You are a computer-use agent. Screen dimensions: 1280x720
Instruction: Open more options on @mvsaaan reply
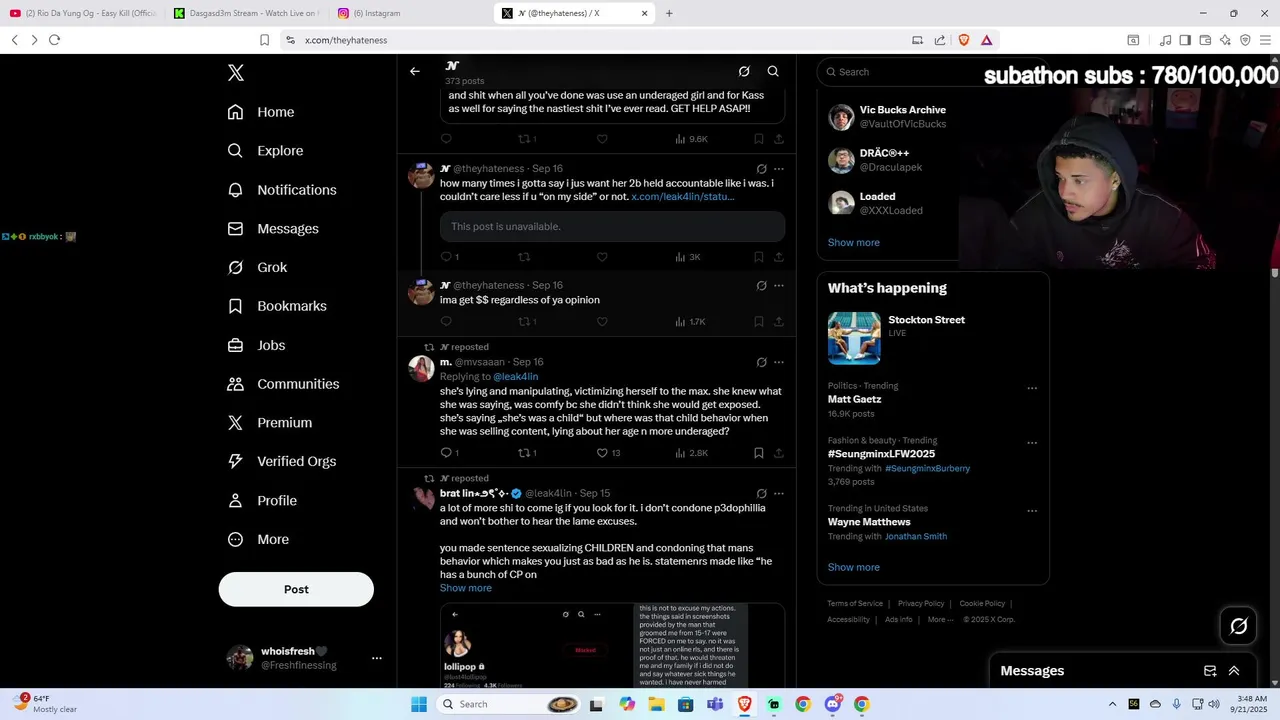[779, 362]
